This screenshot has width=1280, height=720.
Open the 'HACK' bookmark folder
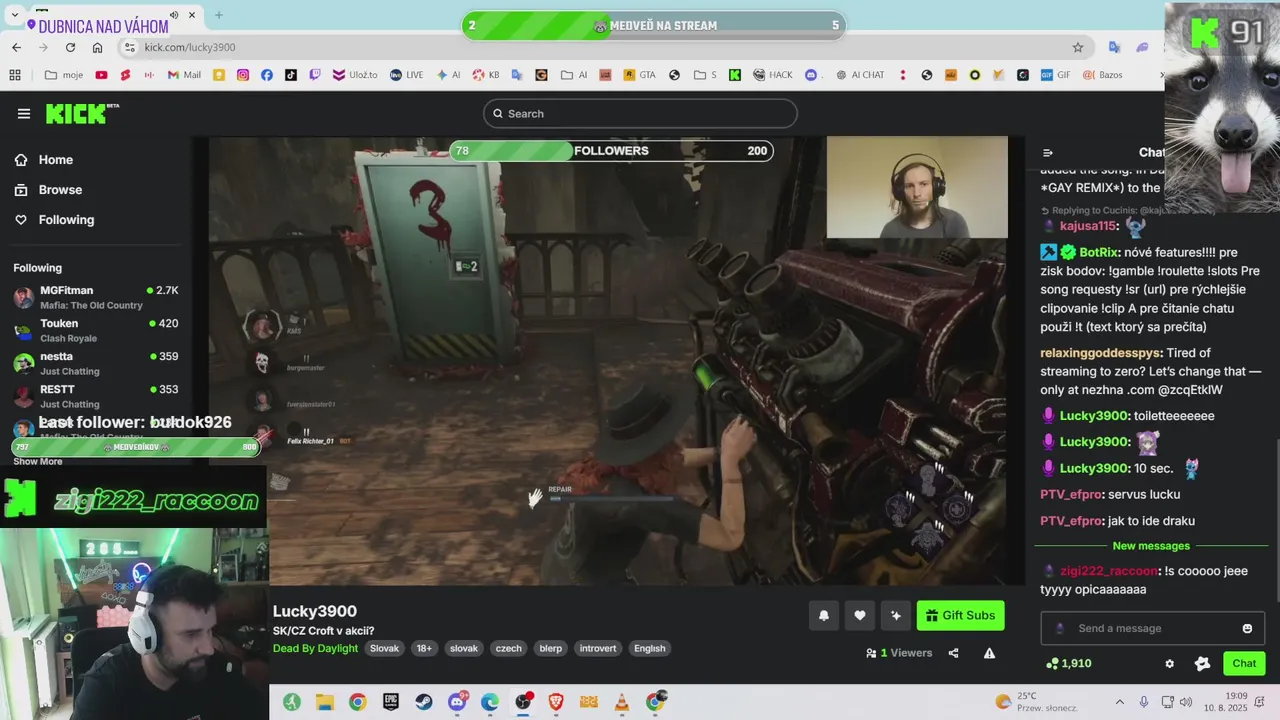tap(773, 75)
